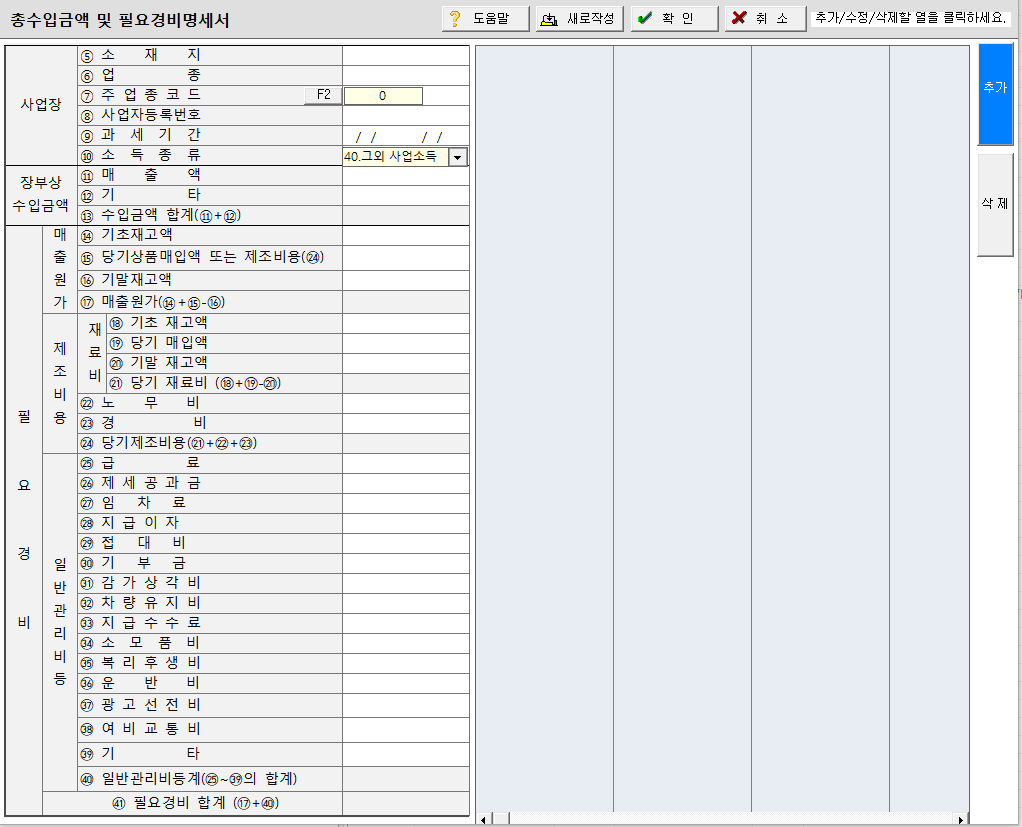The width and height of the screenshot is (1022, 827).
Task: Click the 복리후생비 input field
Action: pyautogui.click(x=405, y=663)
